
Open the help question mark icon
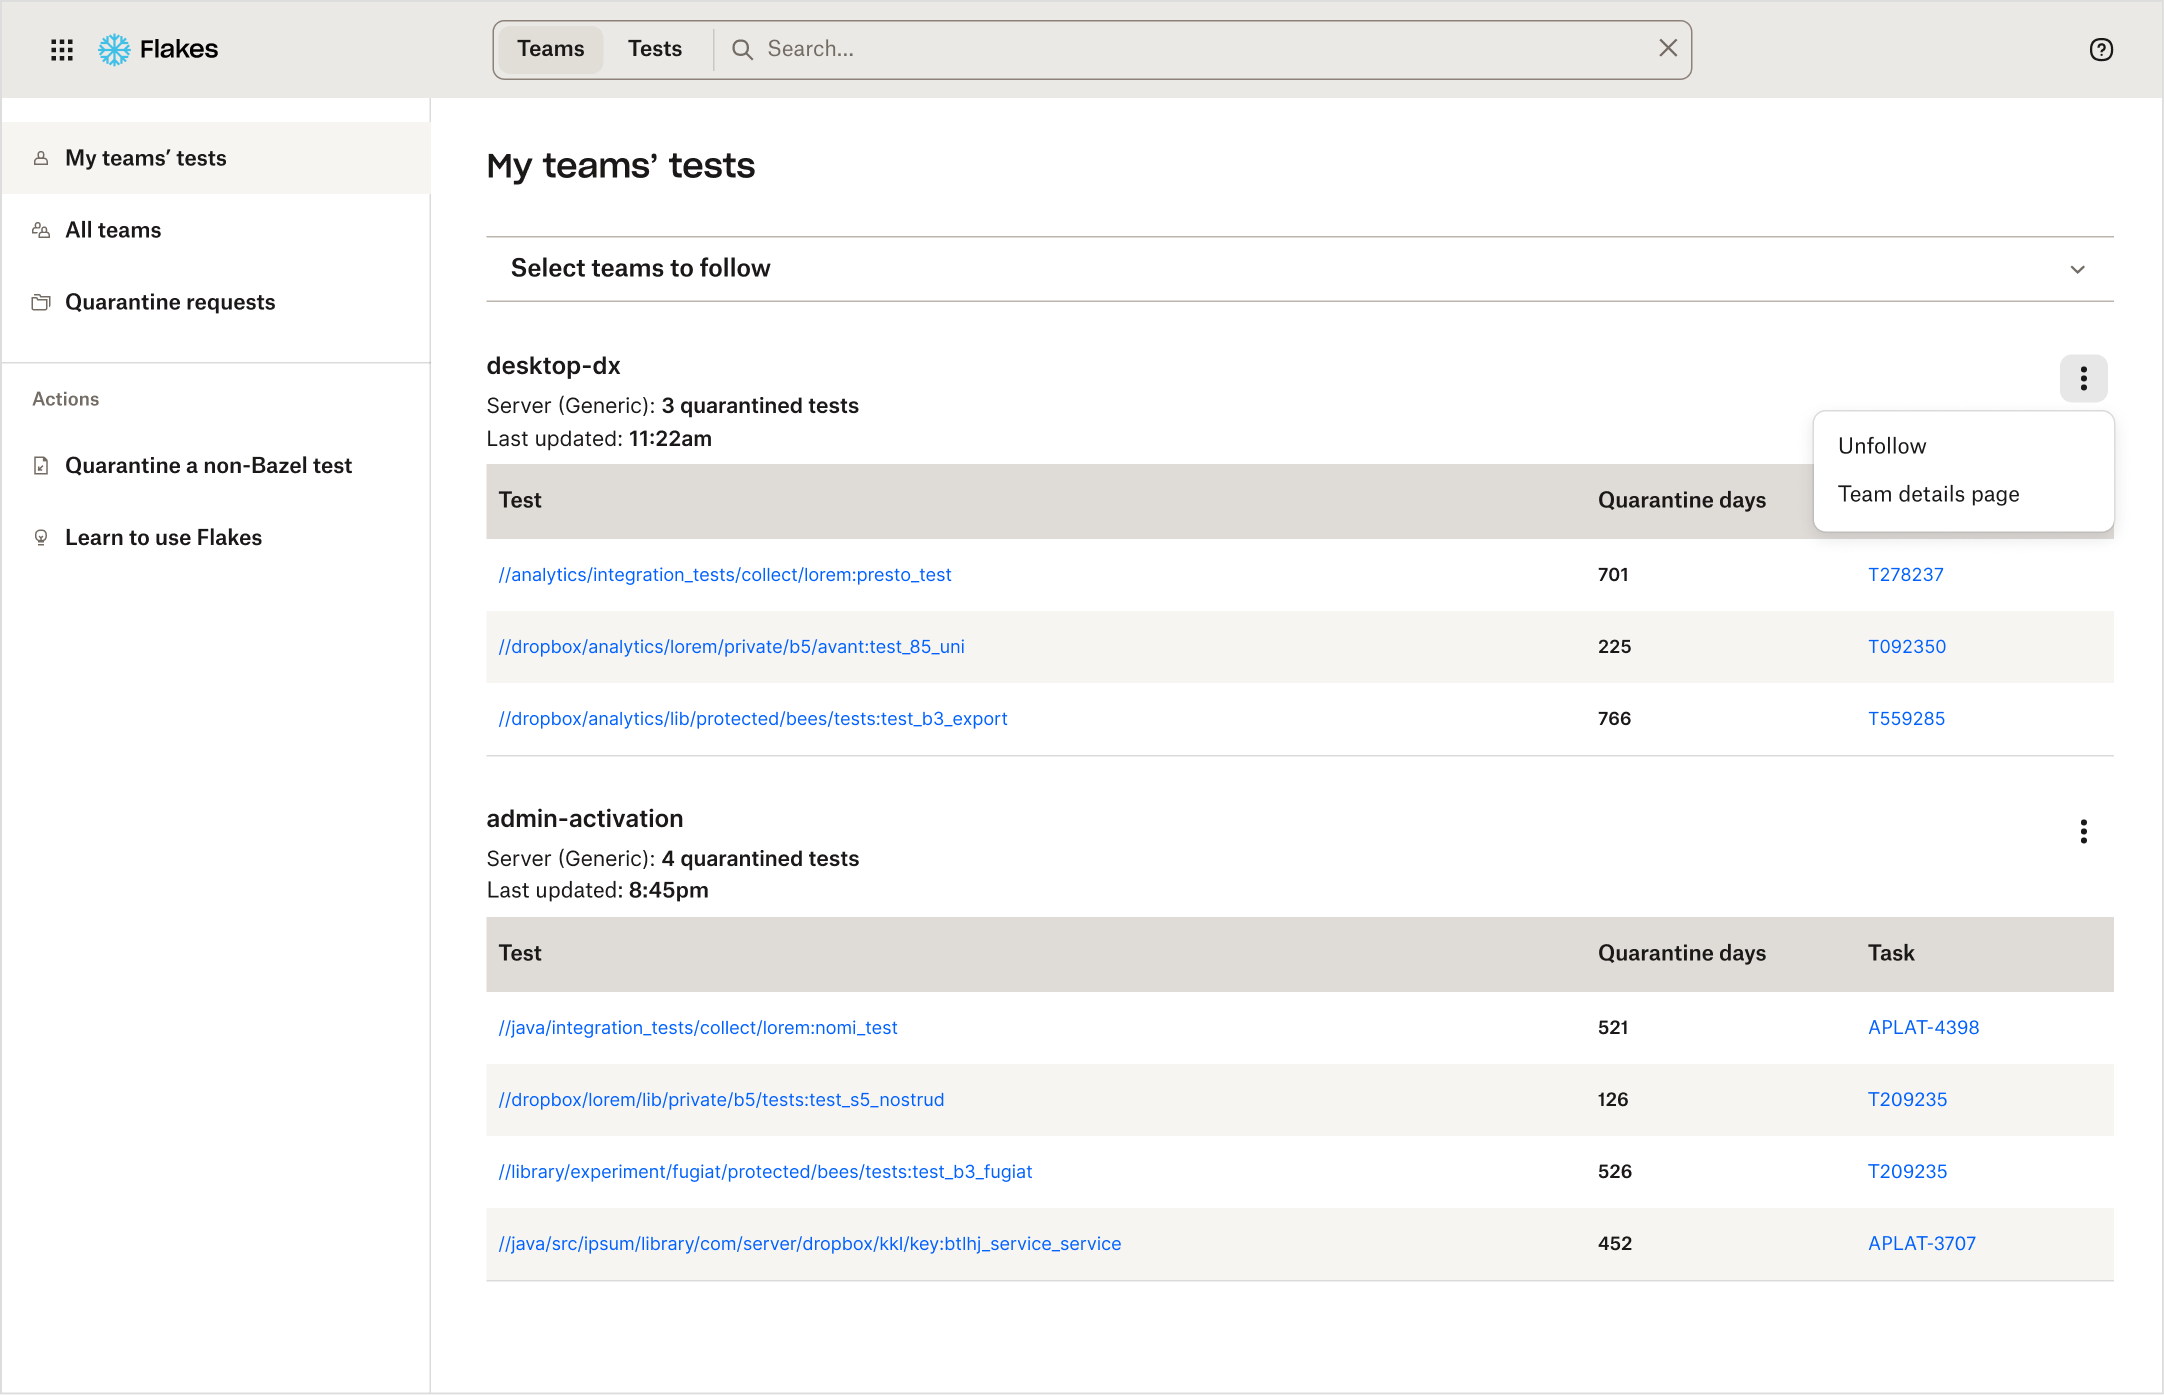pos(2101,49)
